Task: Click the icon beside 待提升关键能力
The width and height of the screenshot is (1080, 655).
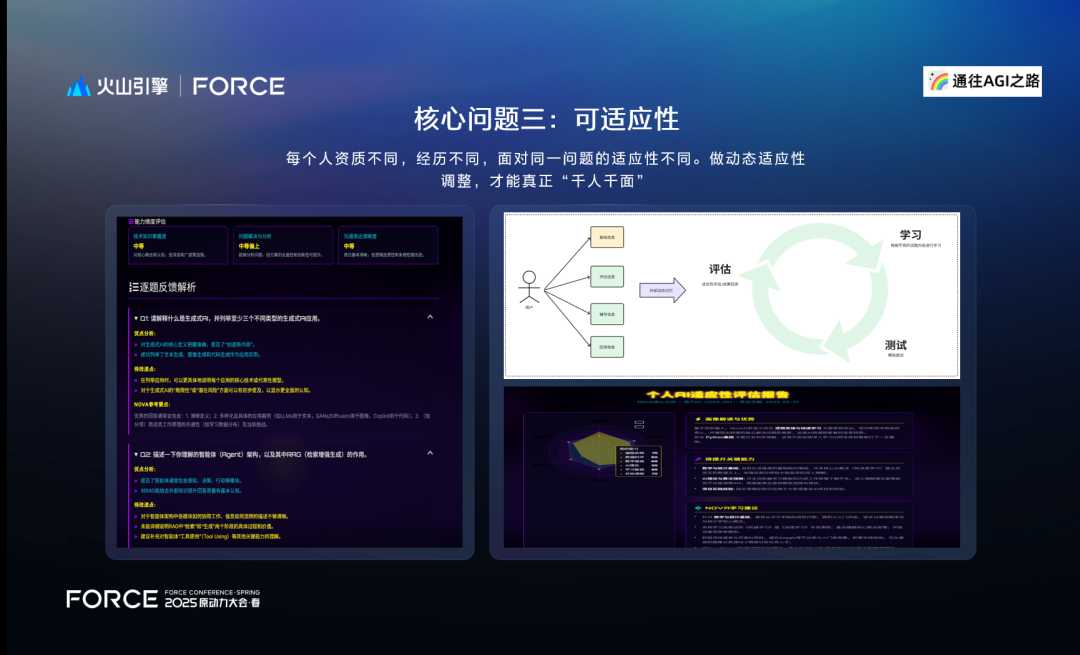Action: [698, 459]
